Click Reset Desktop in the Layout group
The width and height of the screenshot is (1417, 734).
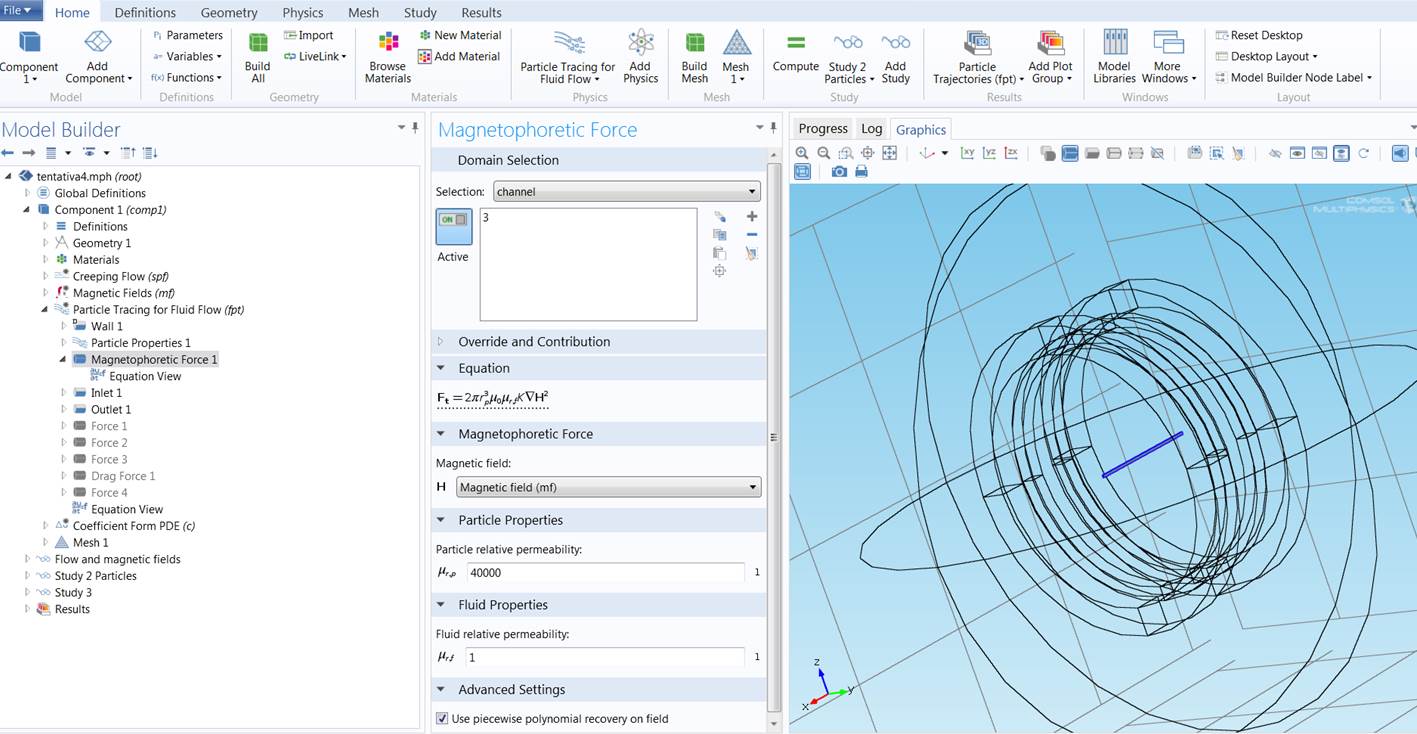pos(1258,35)
